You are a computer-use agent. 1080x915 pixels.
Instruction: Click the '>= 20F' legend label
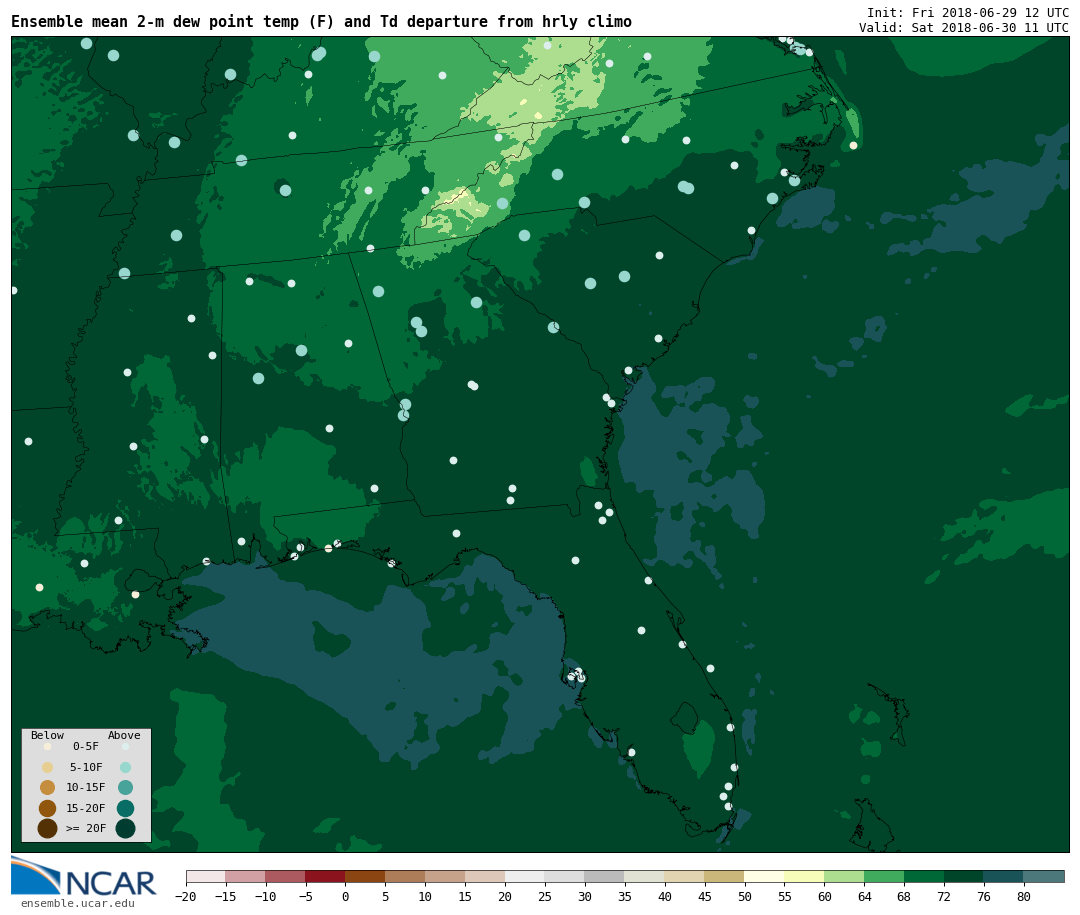click(x=86, y=829)
